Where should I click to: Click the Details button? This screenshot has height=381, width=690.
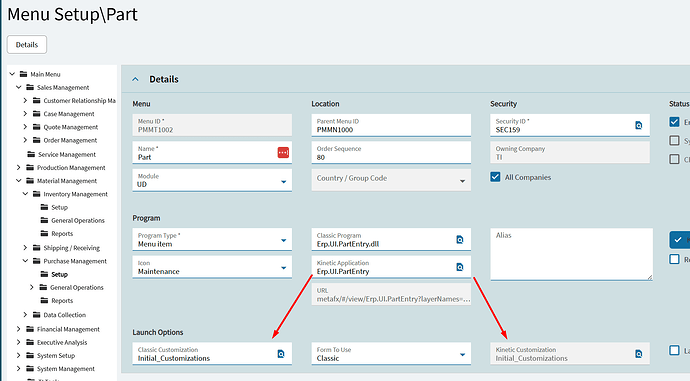tap(27, 44)
